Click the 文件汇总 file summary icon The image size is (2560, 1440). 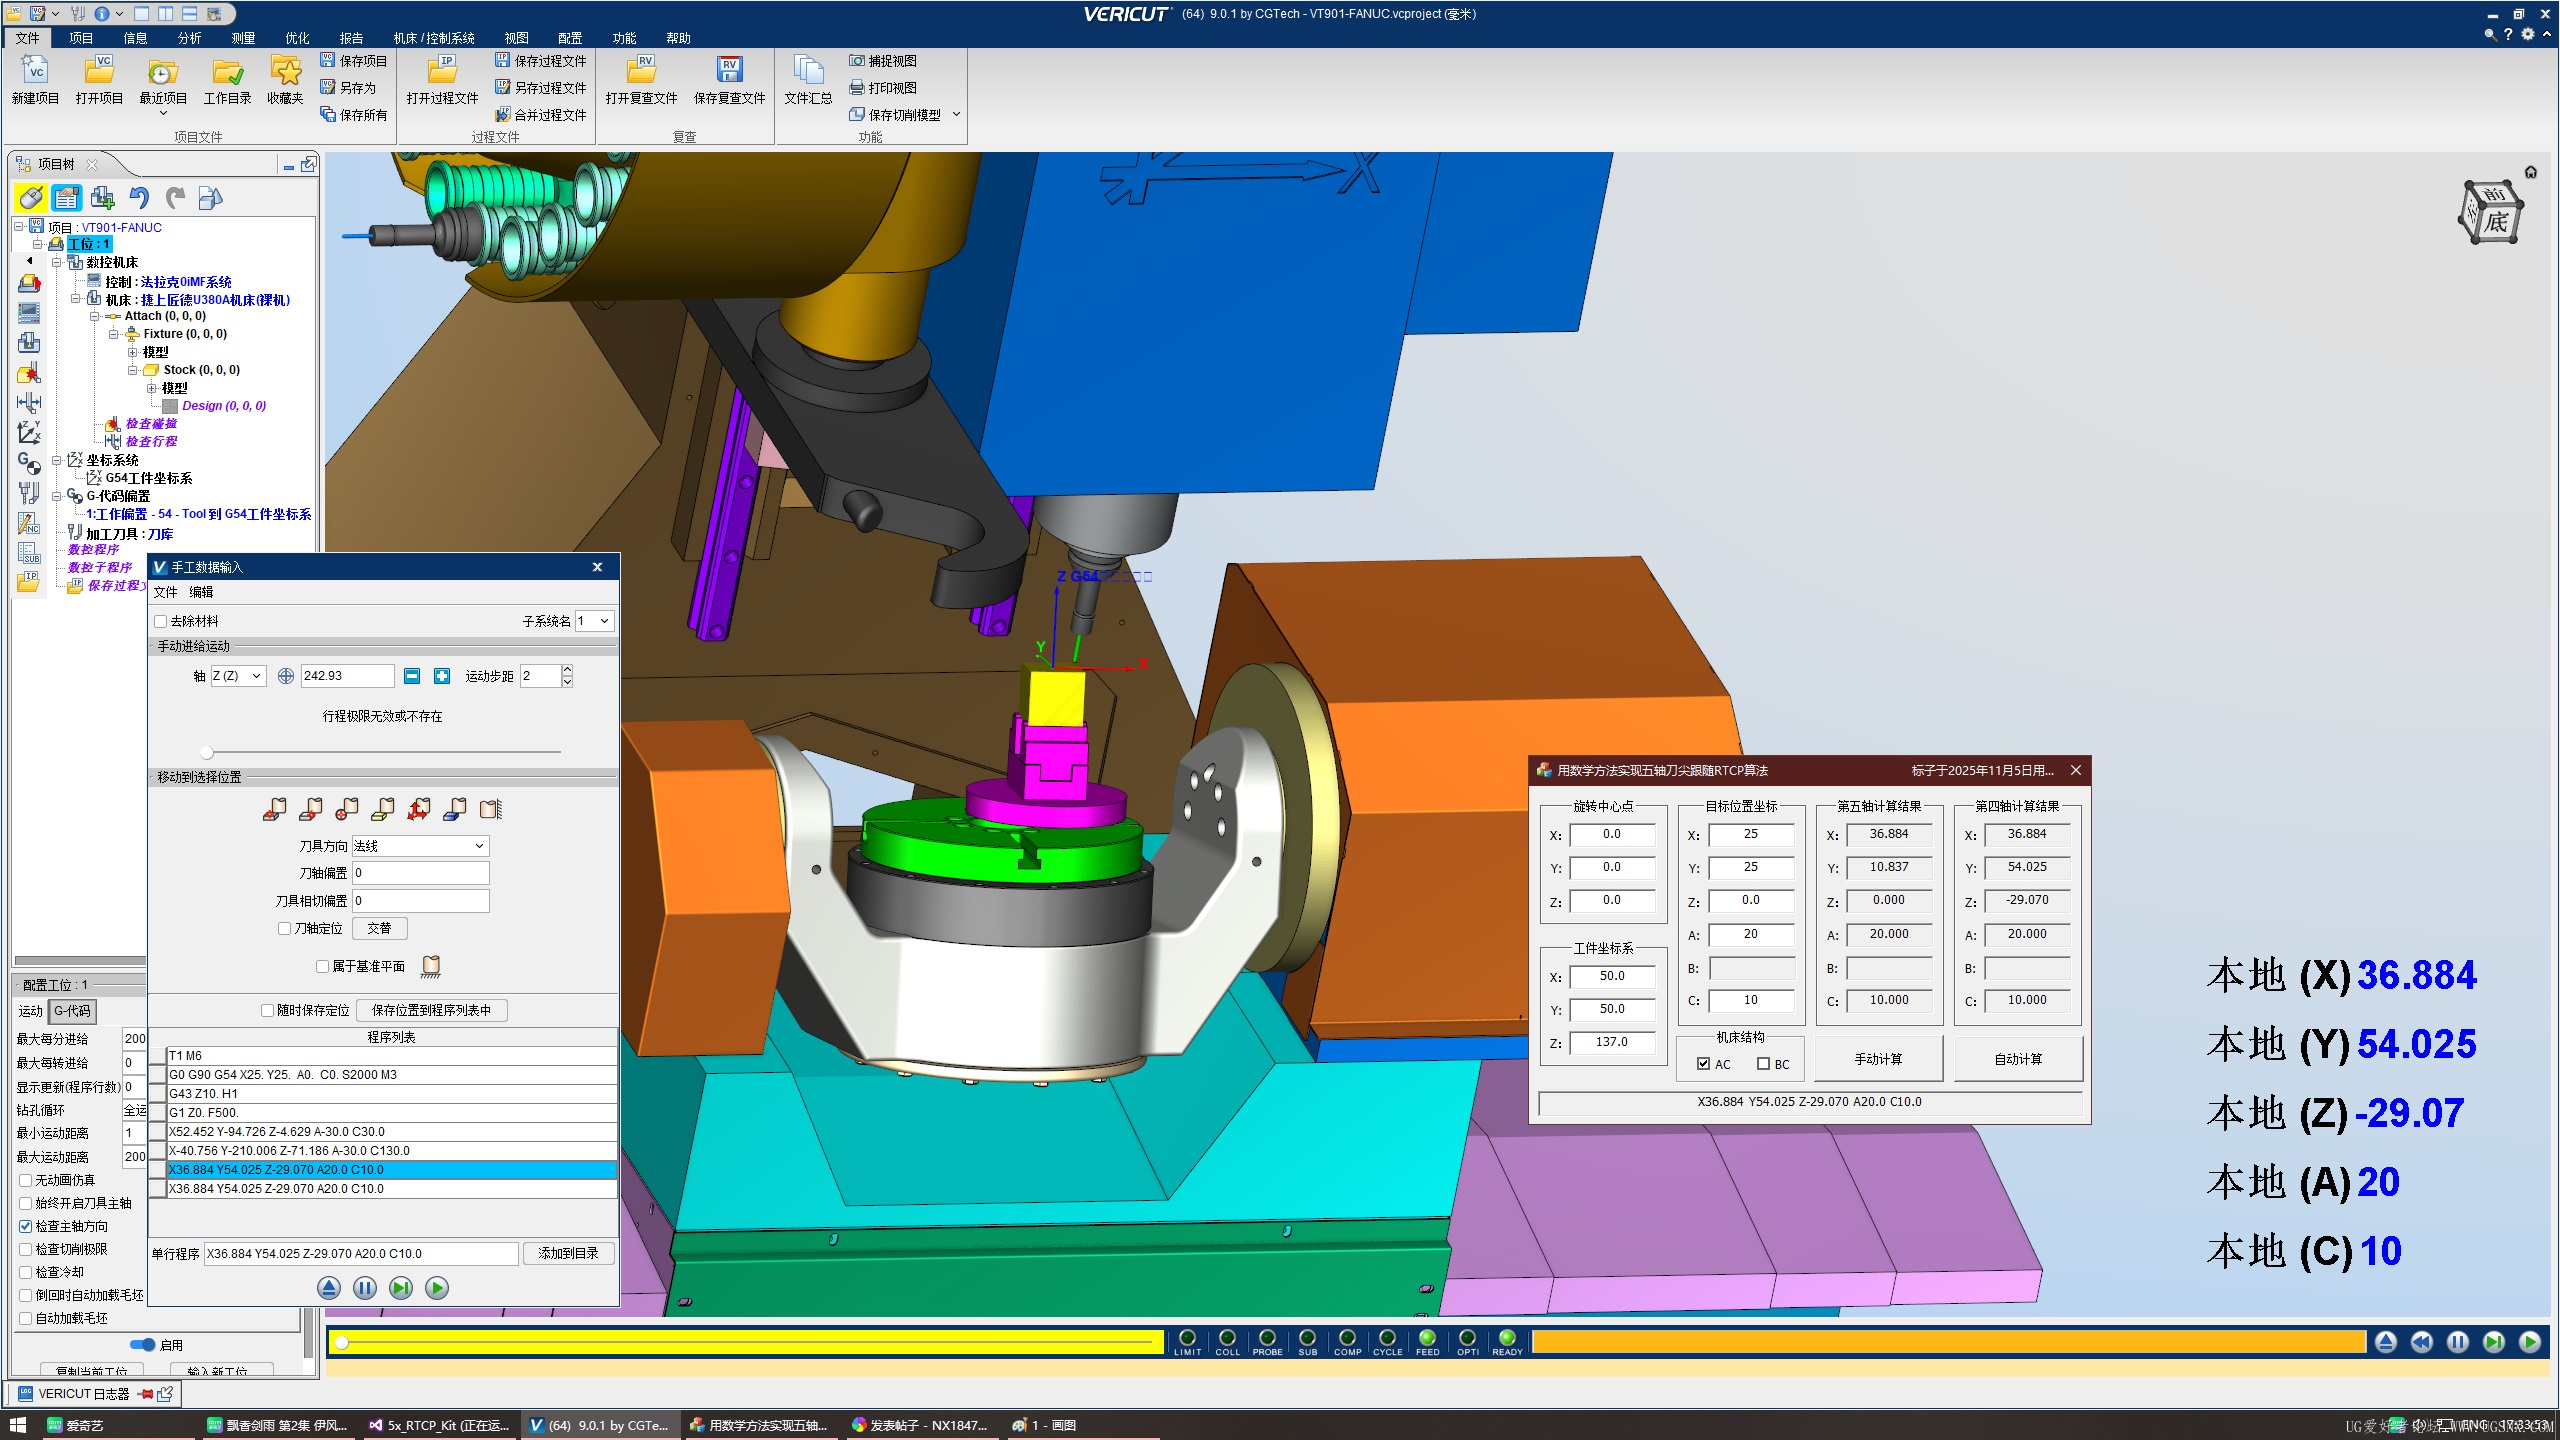pyautogui.click(x=807, y=72)
